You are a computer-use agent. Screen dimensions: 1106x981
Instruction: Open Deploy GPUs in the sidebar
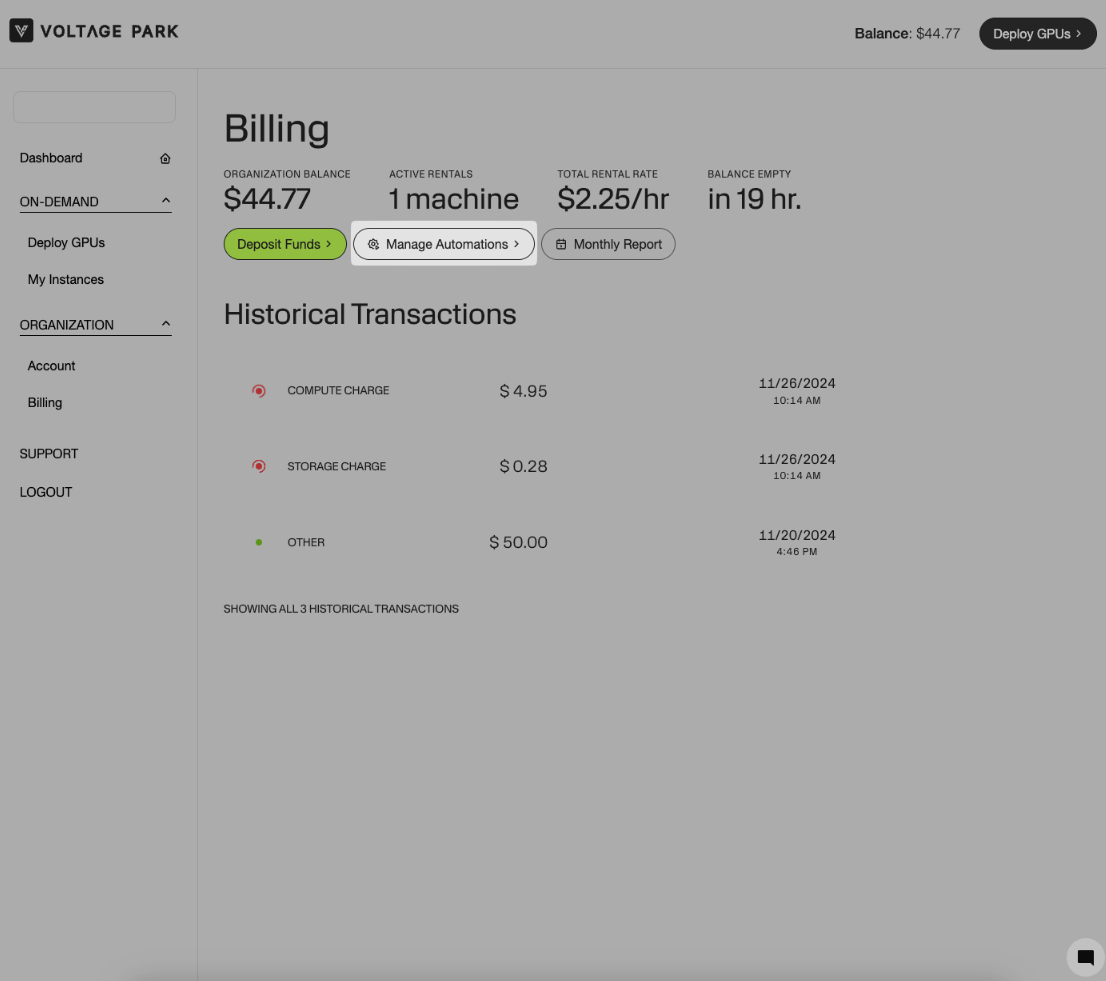pyautogui.click(x=66, y=242)
